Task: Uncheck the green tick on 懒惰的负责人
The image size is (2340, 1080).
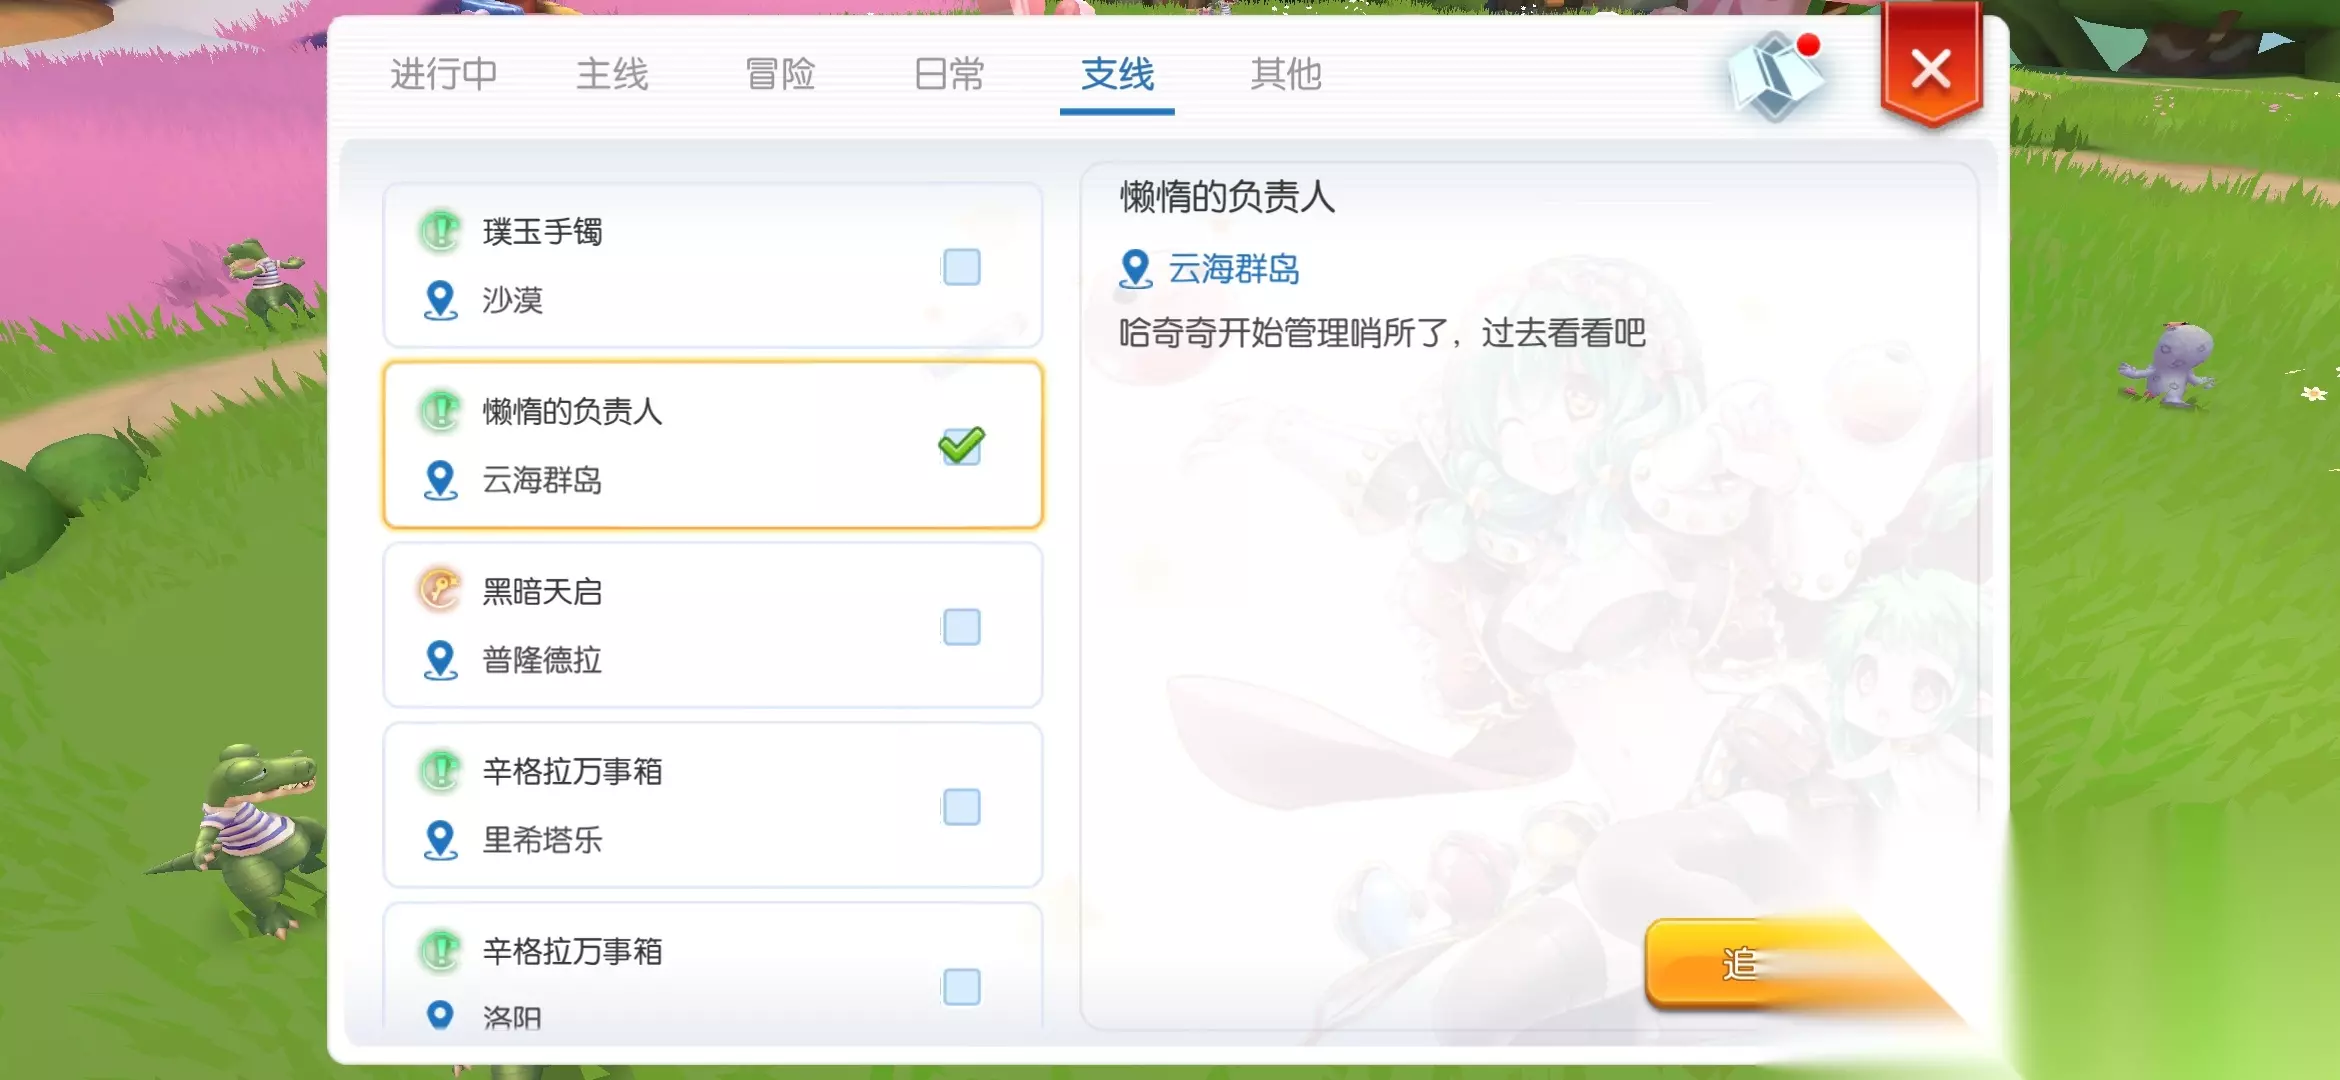Action: click(x=961, y=446)
